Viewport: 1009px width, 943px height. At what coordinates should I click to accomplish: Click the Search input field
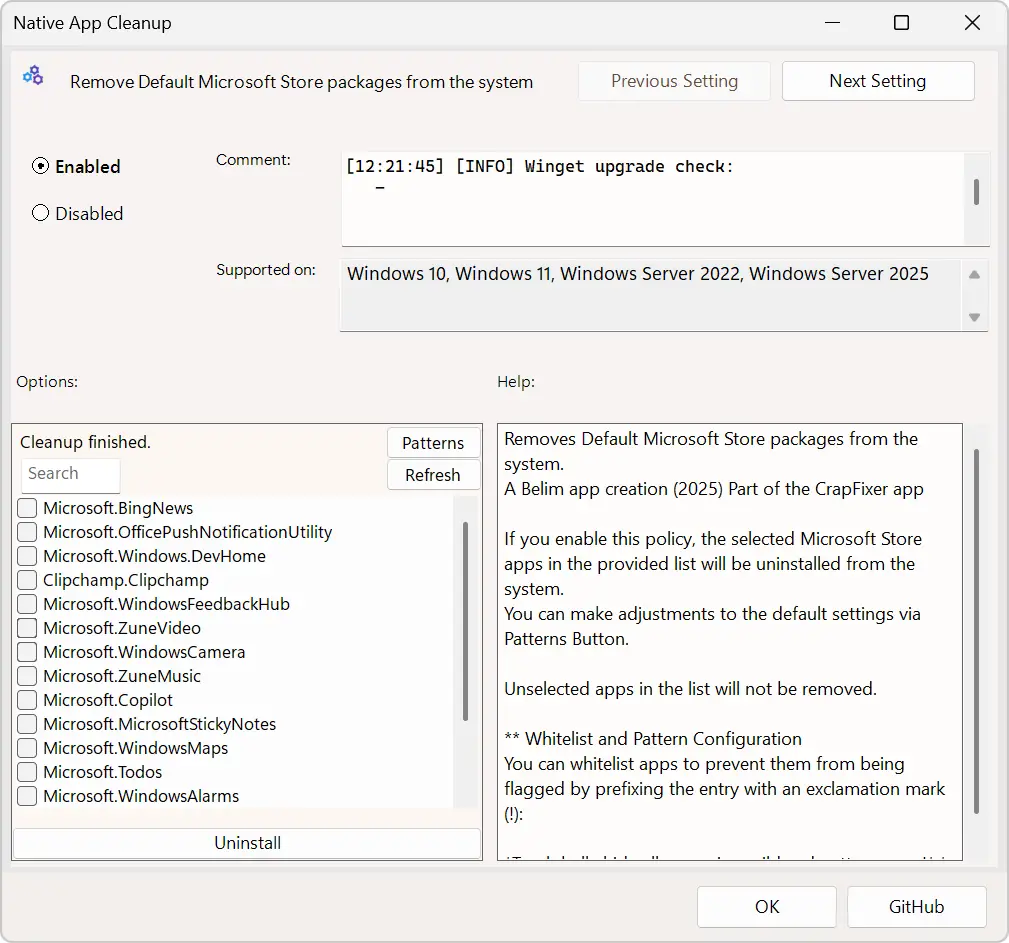[70, 474]
